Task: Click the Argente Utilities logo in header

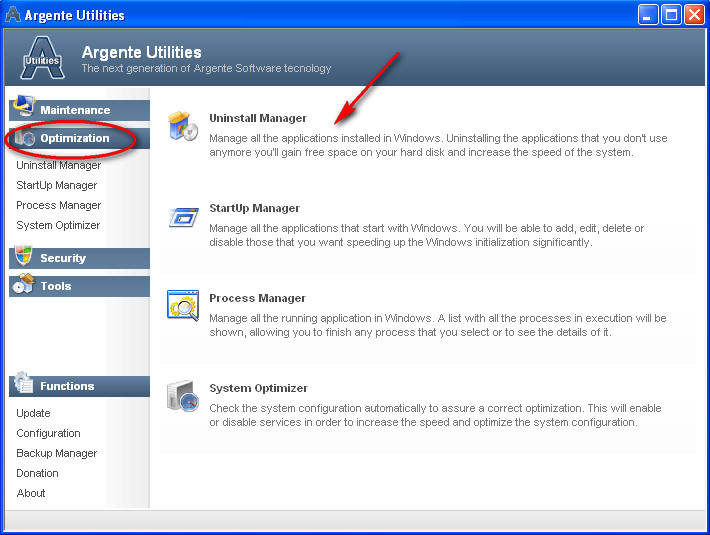Action: click(x=43, y=57)
